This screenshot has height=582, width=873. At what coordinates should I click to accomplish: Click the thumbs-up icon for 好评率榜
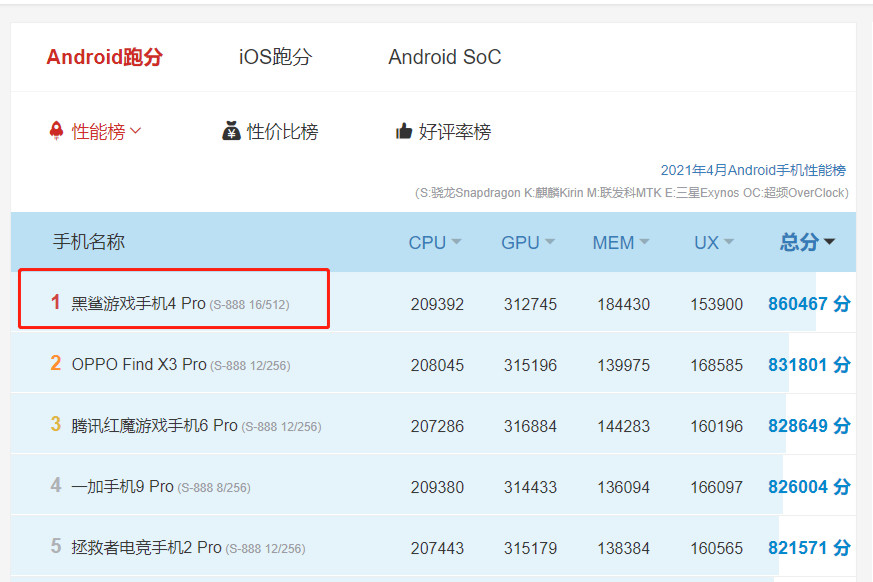tap(404, 131)
